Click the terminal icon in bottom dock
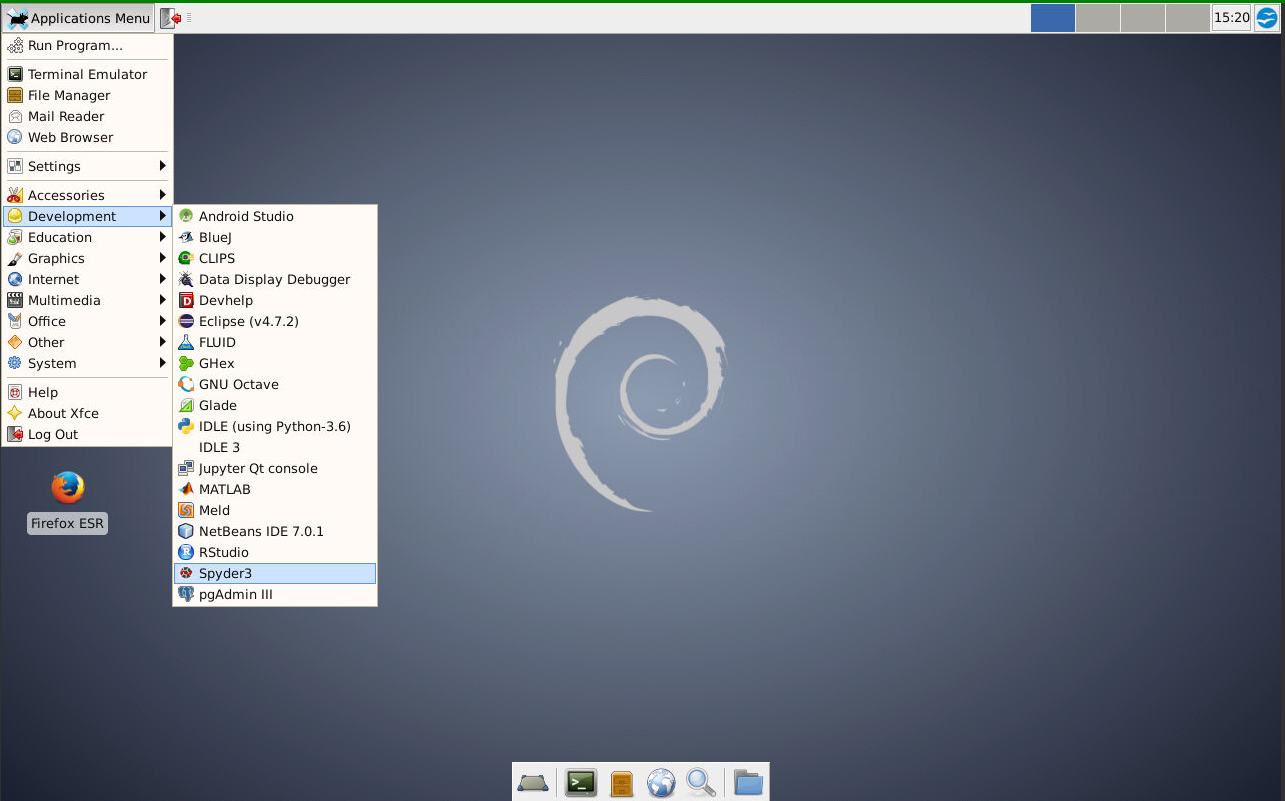This screenshot has width=1285, height=801. point(581,782)
